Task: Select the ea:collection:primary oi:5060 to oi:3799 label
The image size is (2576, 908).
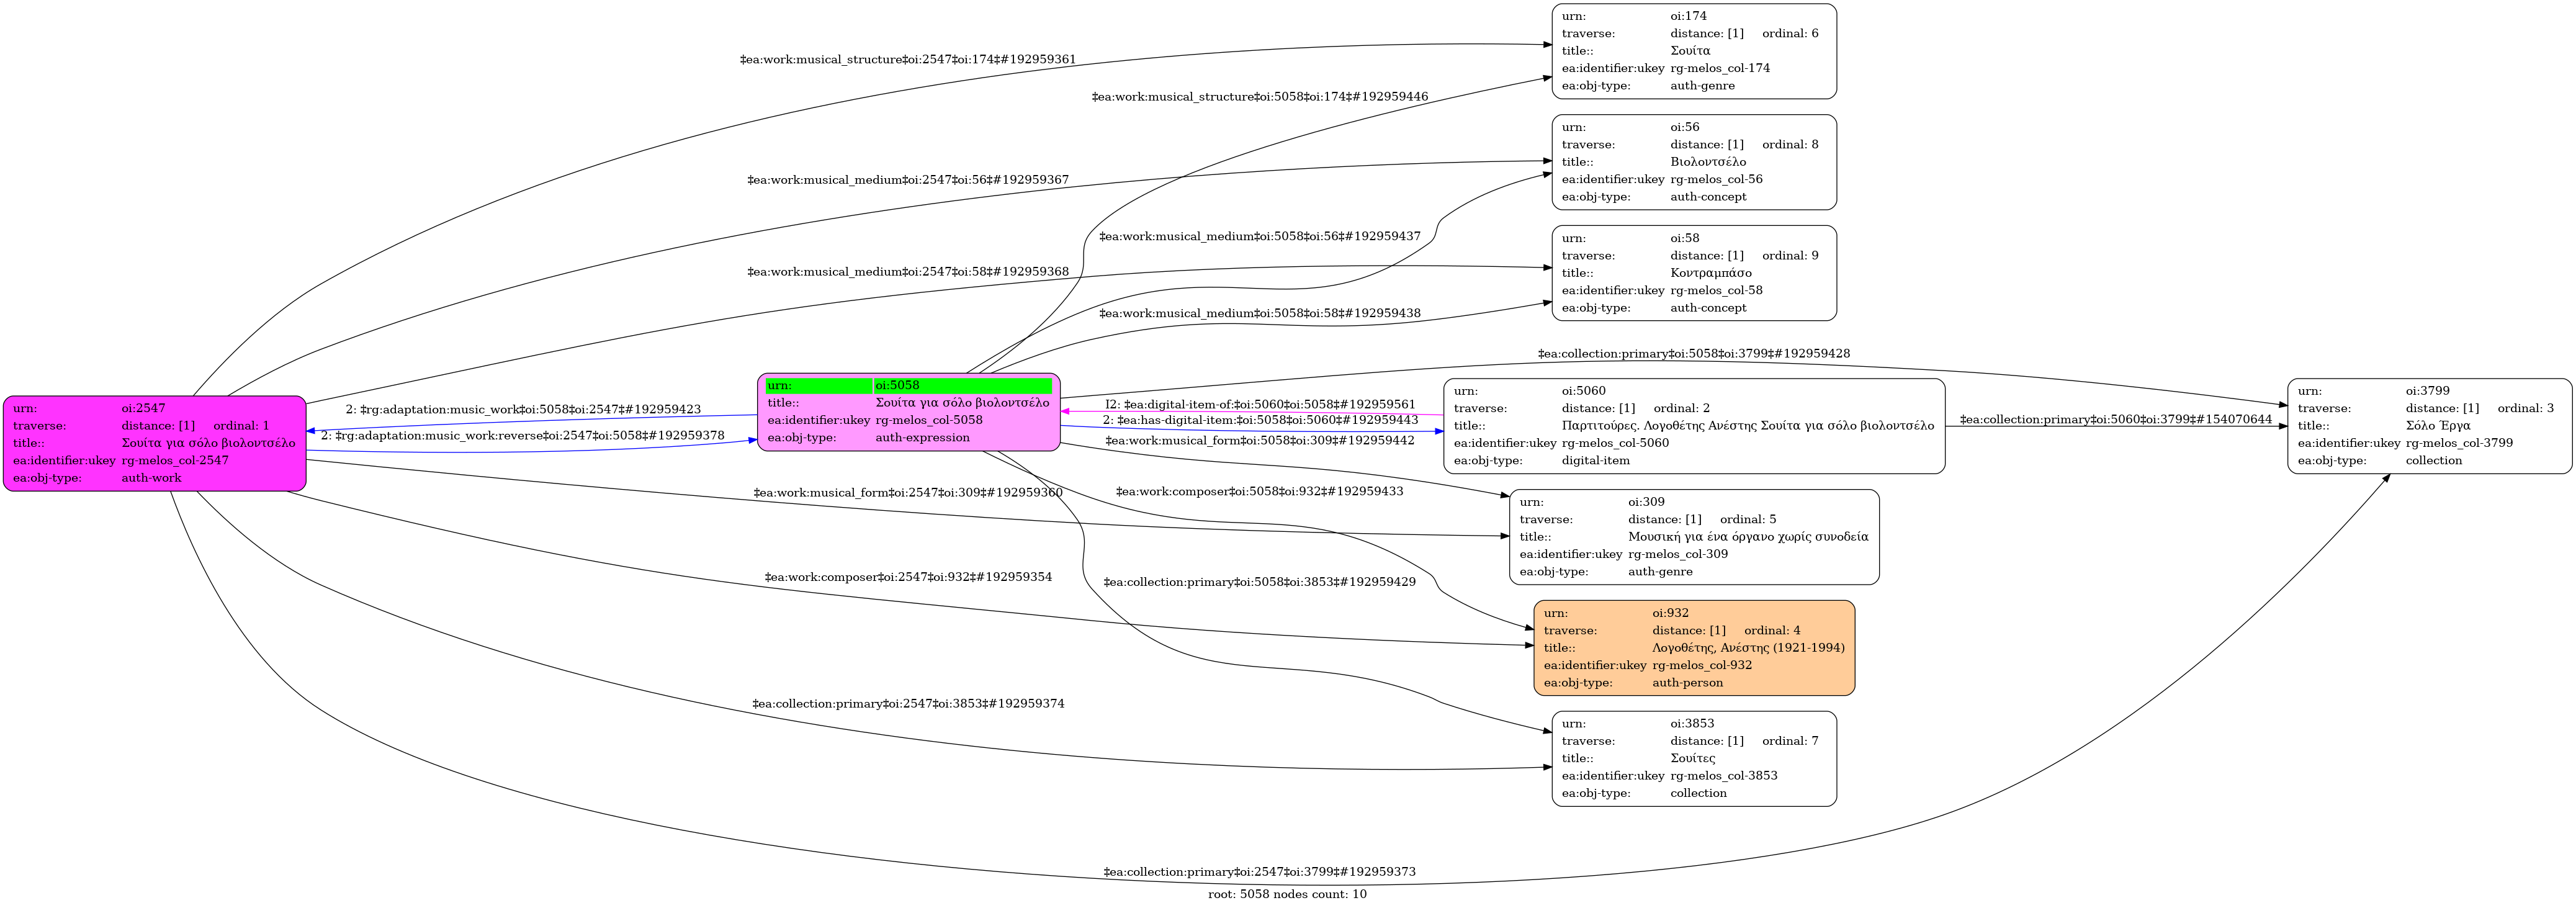Action: tap(2115, 420)
